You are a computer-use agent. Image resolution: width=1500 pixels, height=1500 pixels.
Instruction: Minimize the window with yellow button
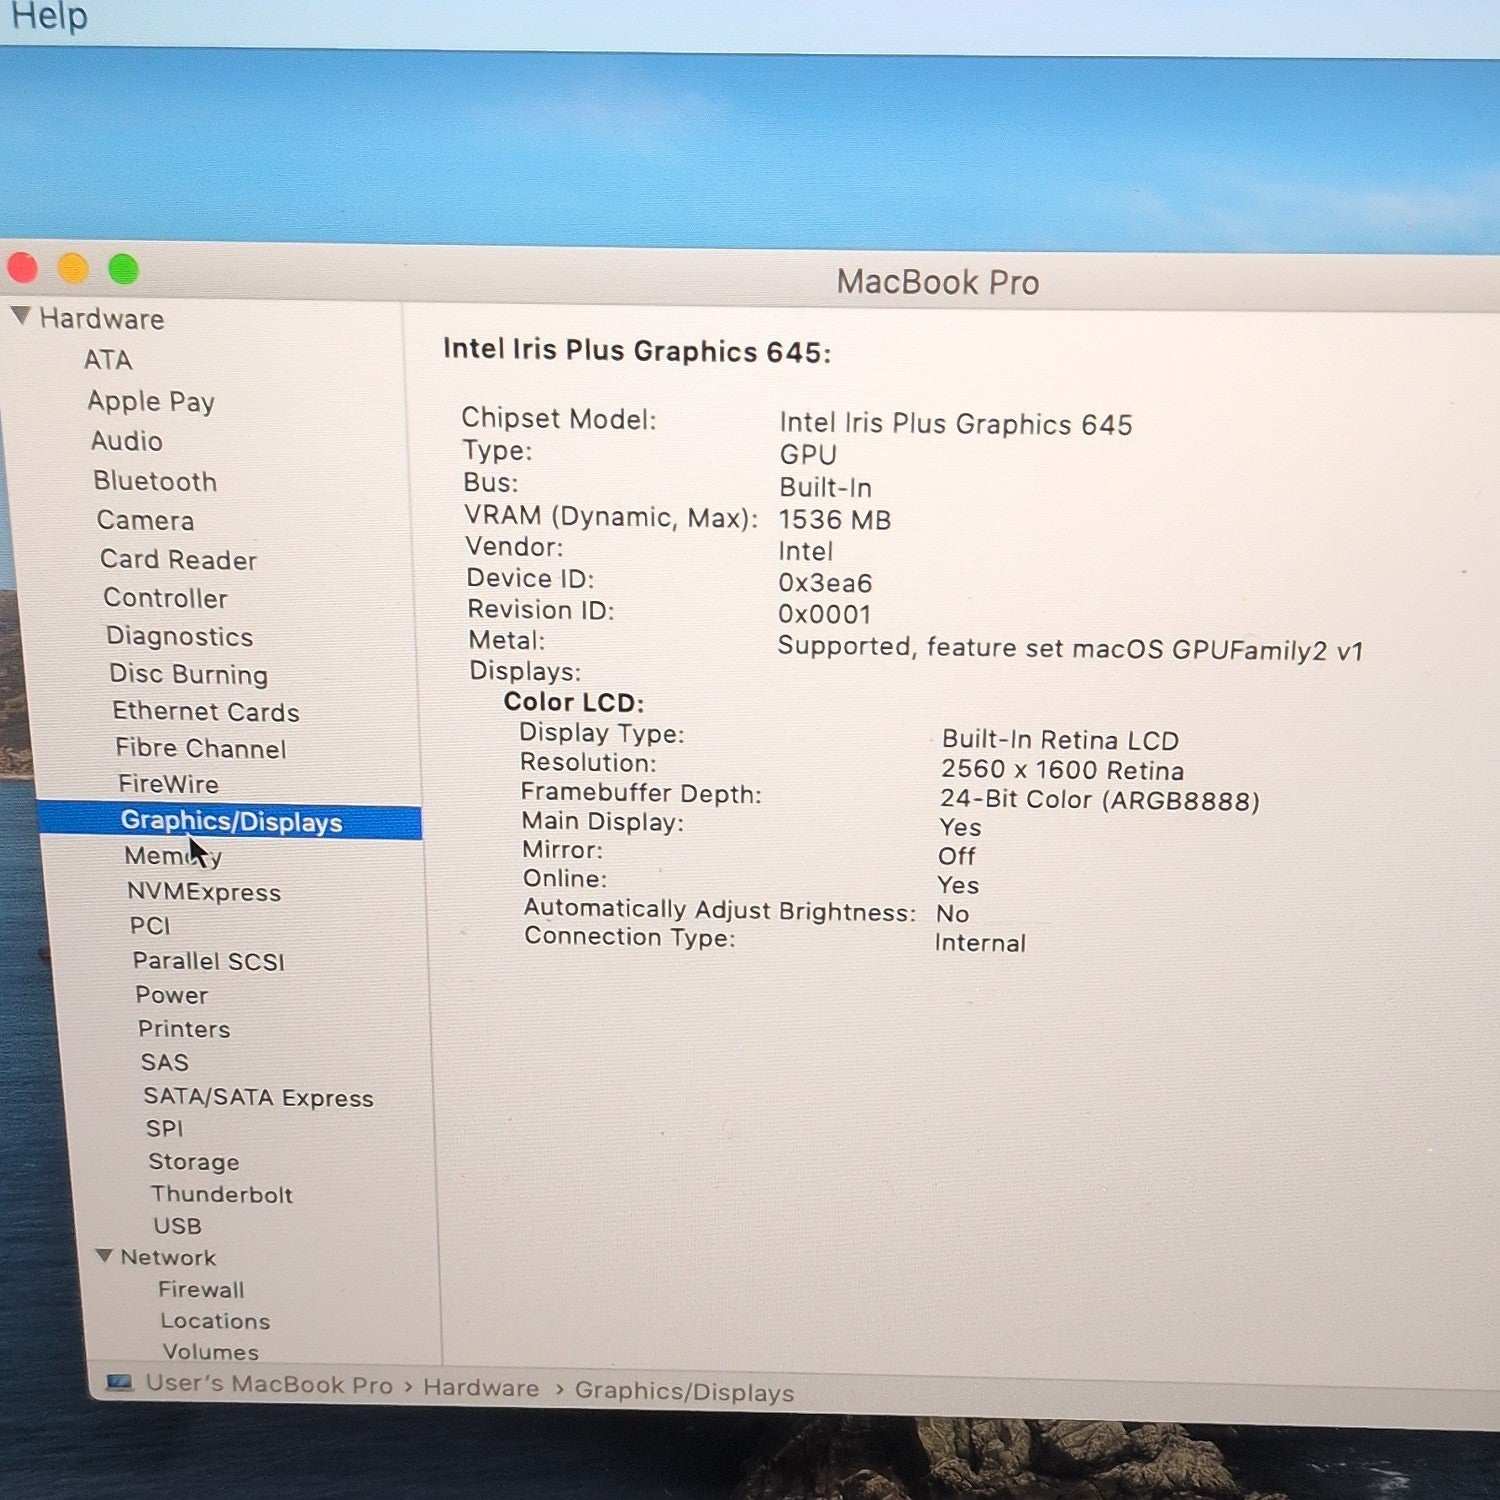(x=73, y=268)
